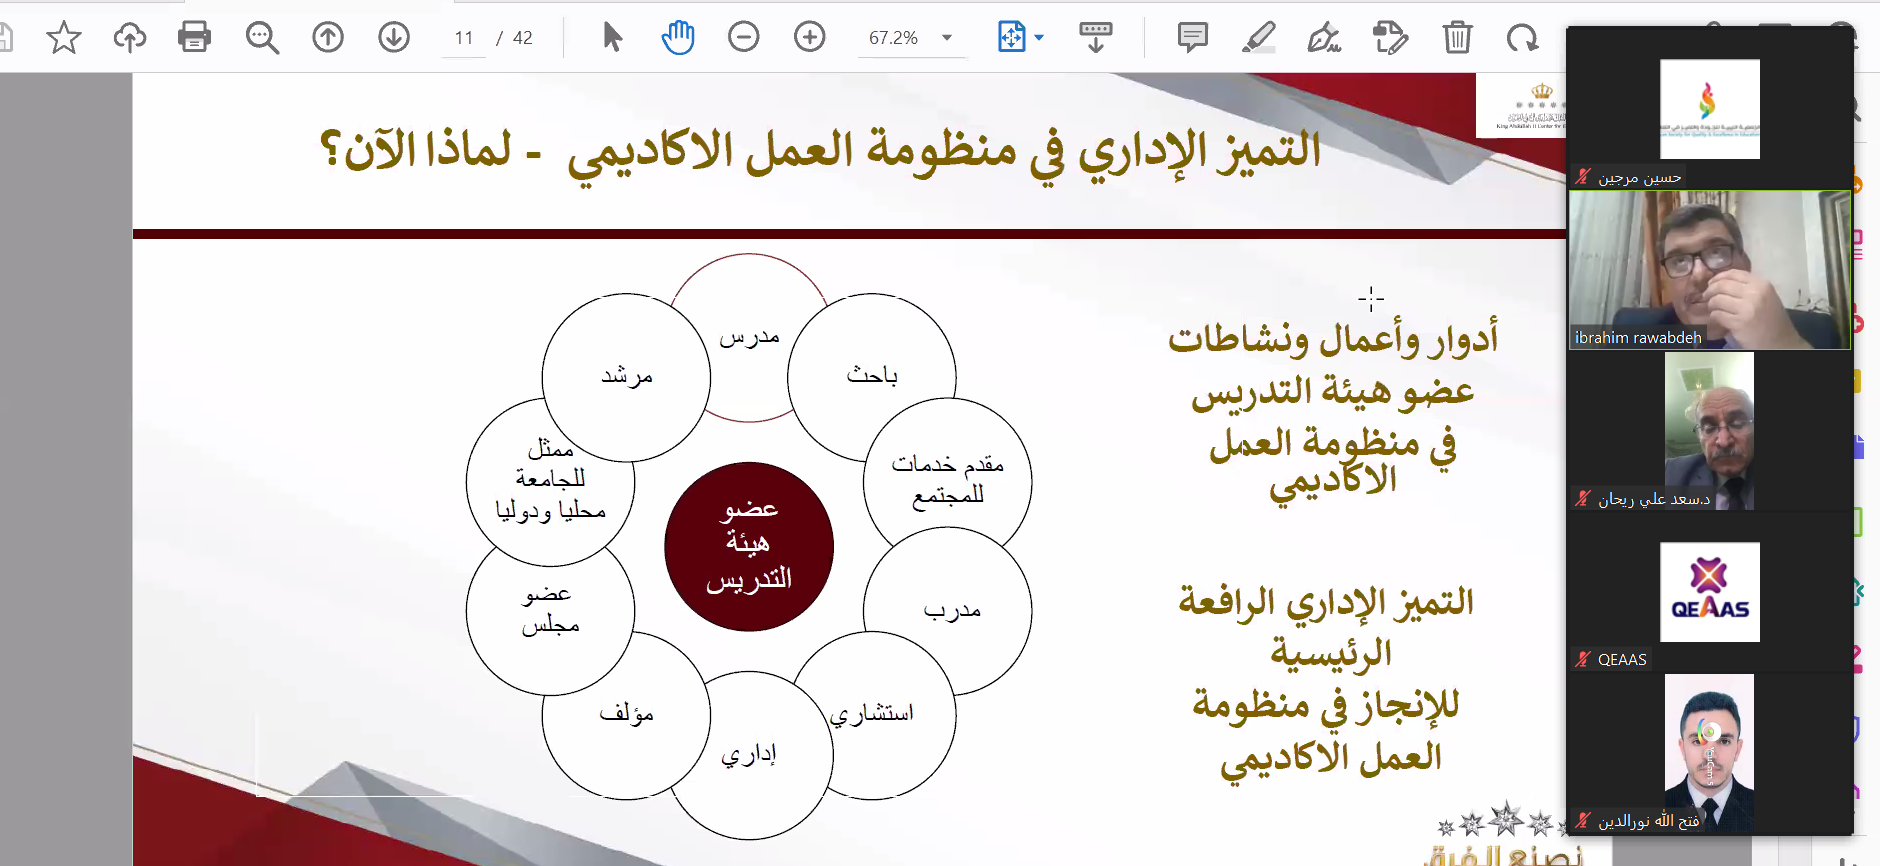Zoom out with minus button

pos(743,38)
